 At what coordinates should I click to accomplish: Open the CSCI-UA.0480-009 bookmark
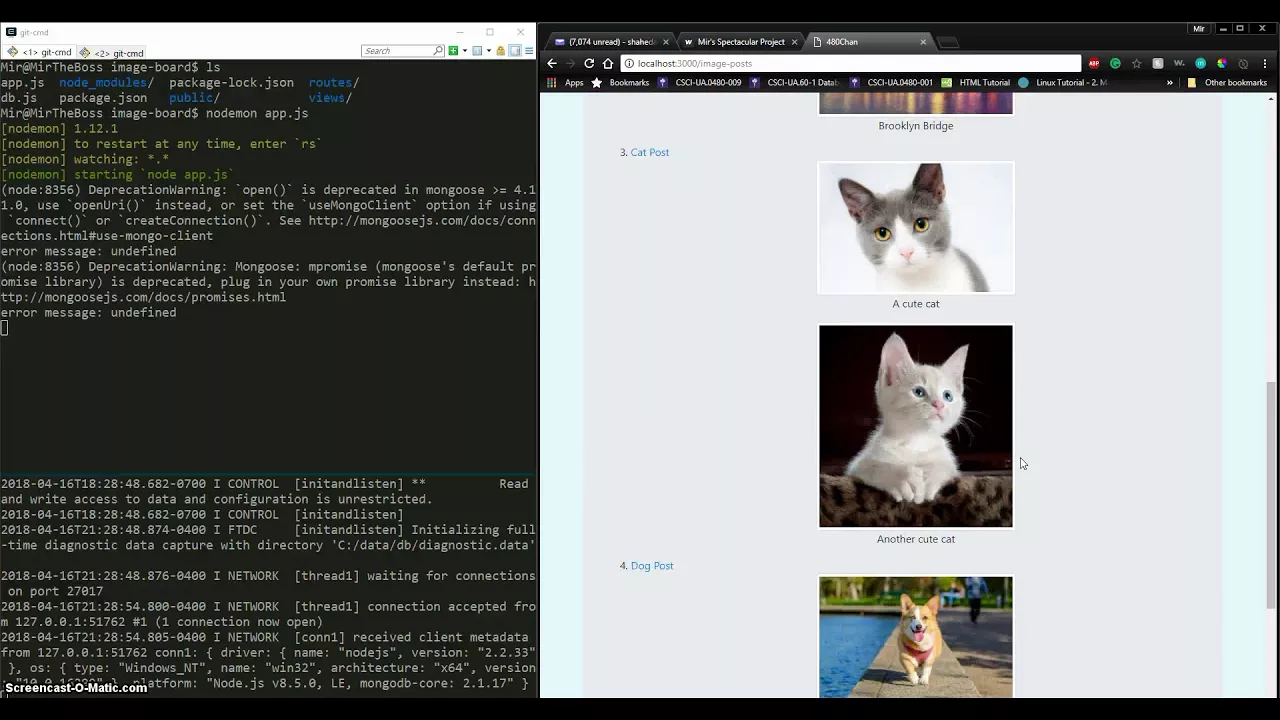tap(700, 83)
